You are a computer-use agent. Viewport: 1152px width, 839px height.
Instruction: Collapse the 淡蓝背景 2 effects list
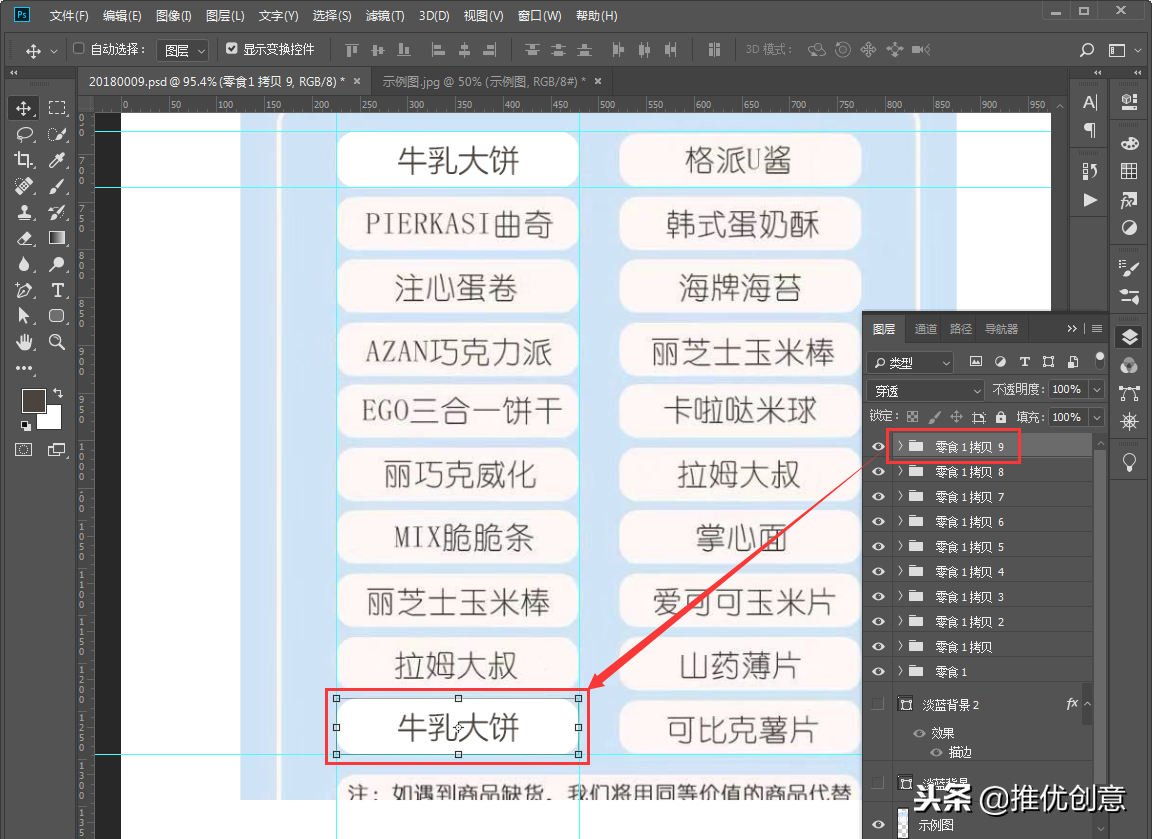tap(1087, 704)
